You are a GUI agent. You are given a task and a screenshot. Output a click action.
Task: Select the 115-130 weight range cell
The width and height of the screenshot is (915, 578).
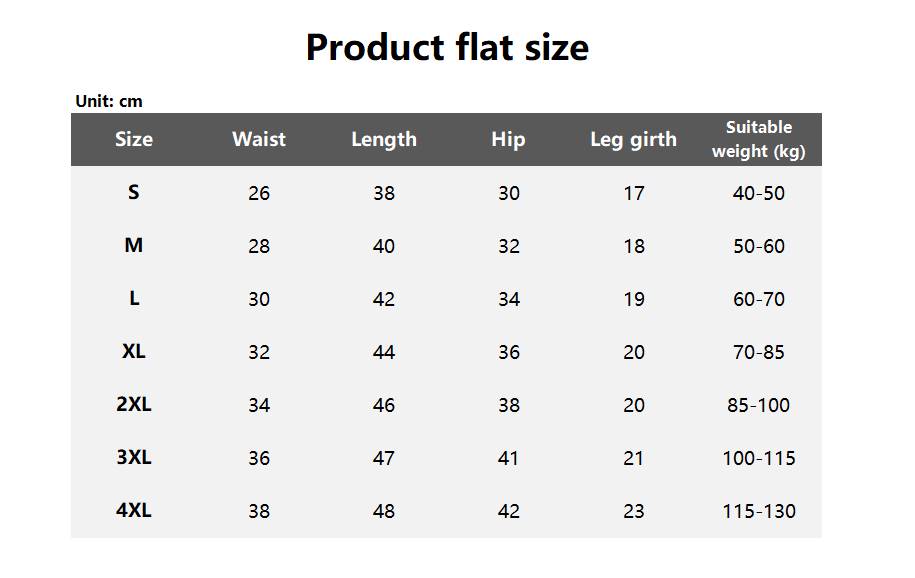[759, 511]
